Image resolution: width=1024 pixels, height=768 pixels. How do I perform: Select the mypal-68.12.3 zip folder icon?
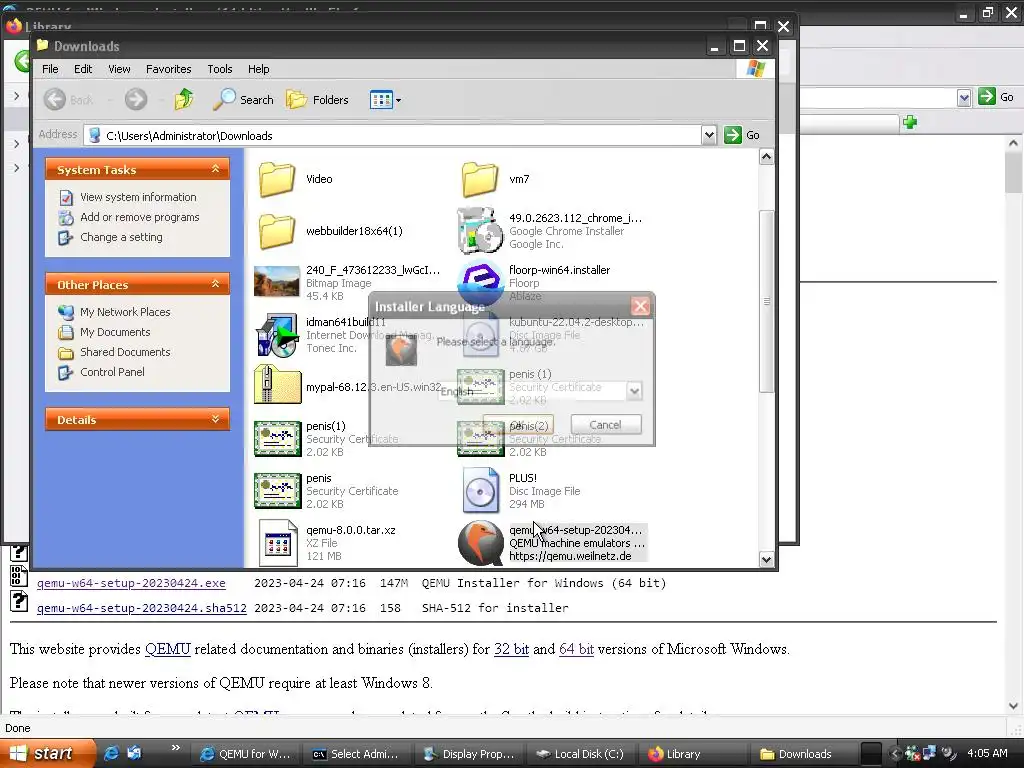(x=277, y=385)
